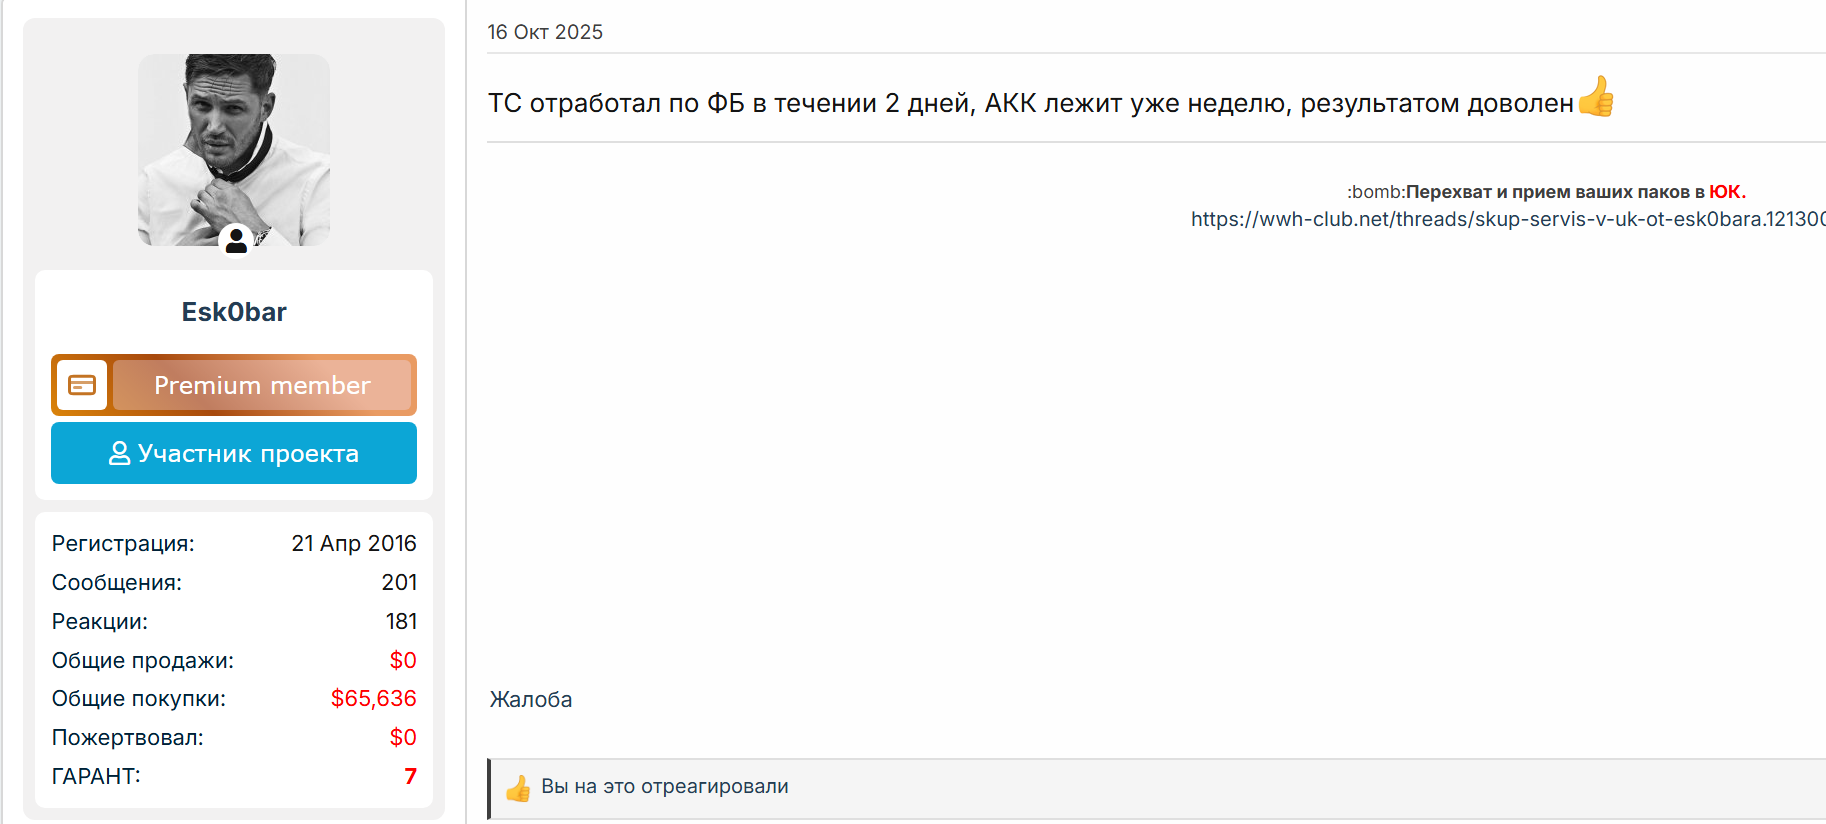Click the Жалоба report link
The image size is (1826, 824).
pyautogui.click(x=531, y=699)
